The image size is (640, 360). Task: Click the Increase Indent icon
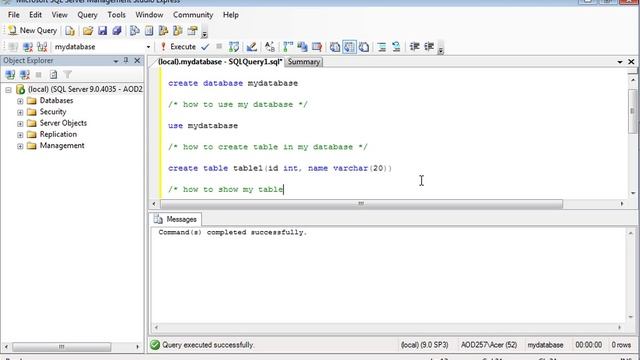tap(429, 47)
